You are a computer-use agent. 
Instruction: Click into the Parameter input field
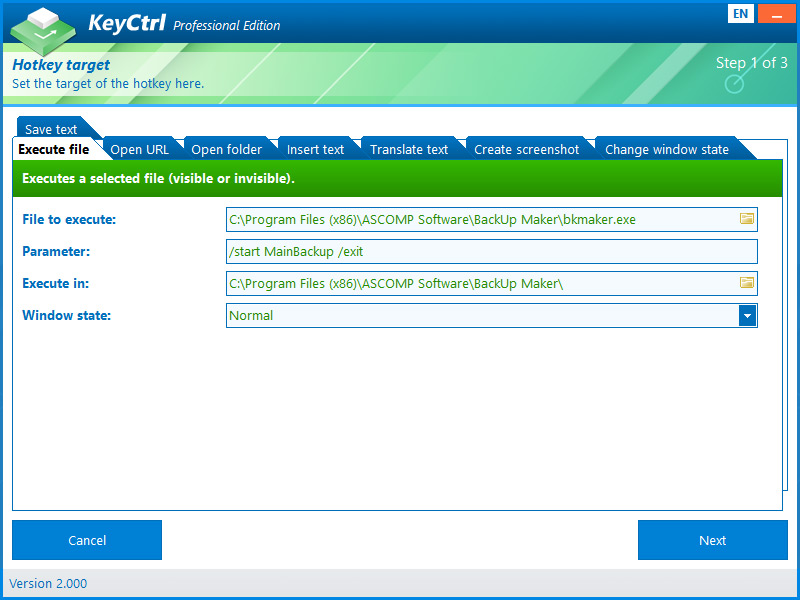[x=491, y=252]
